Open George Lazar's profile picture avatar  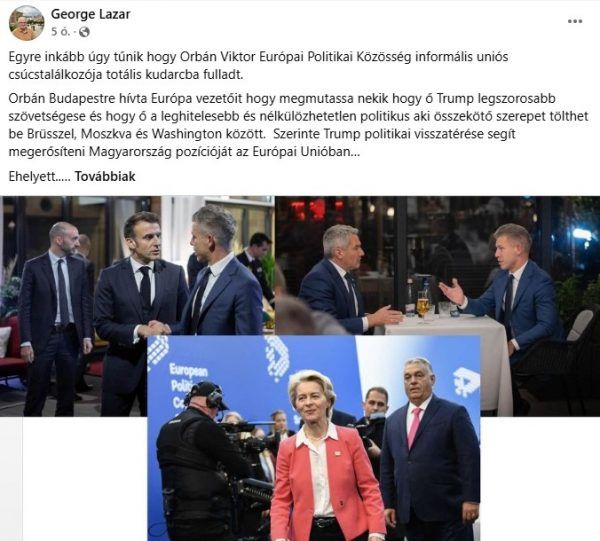click(x=27, y=23)
